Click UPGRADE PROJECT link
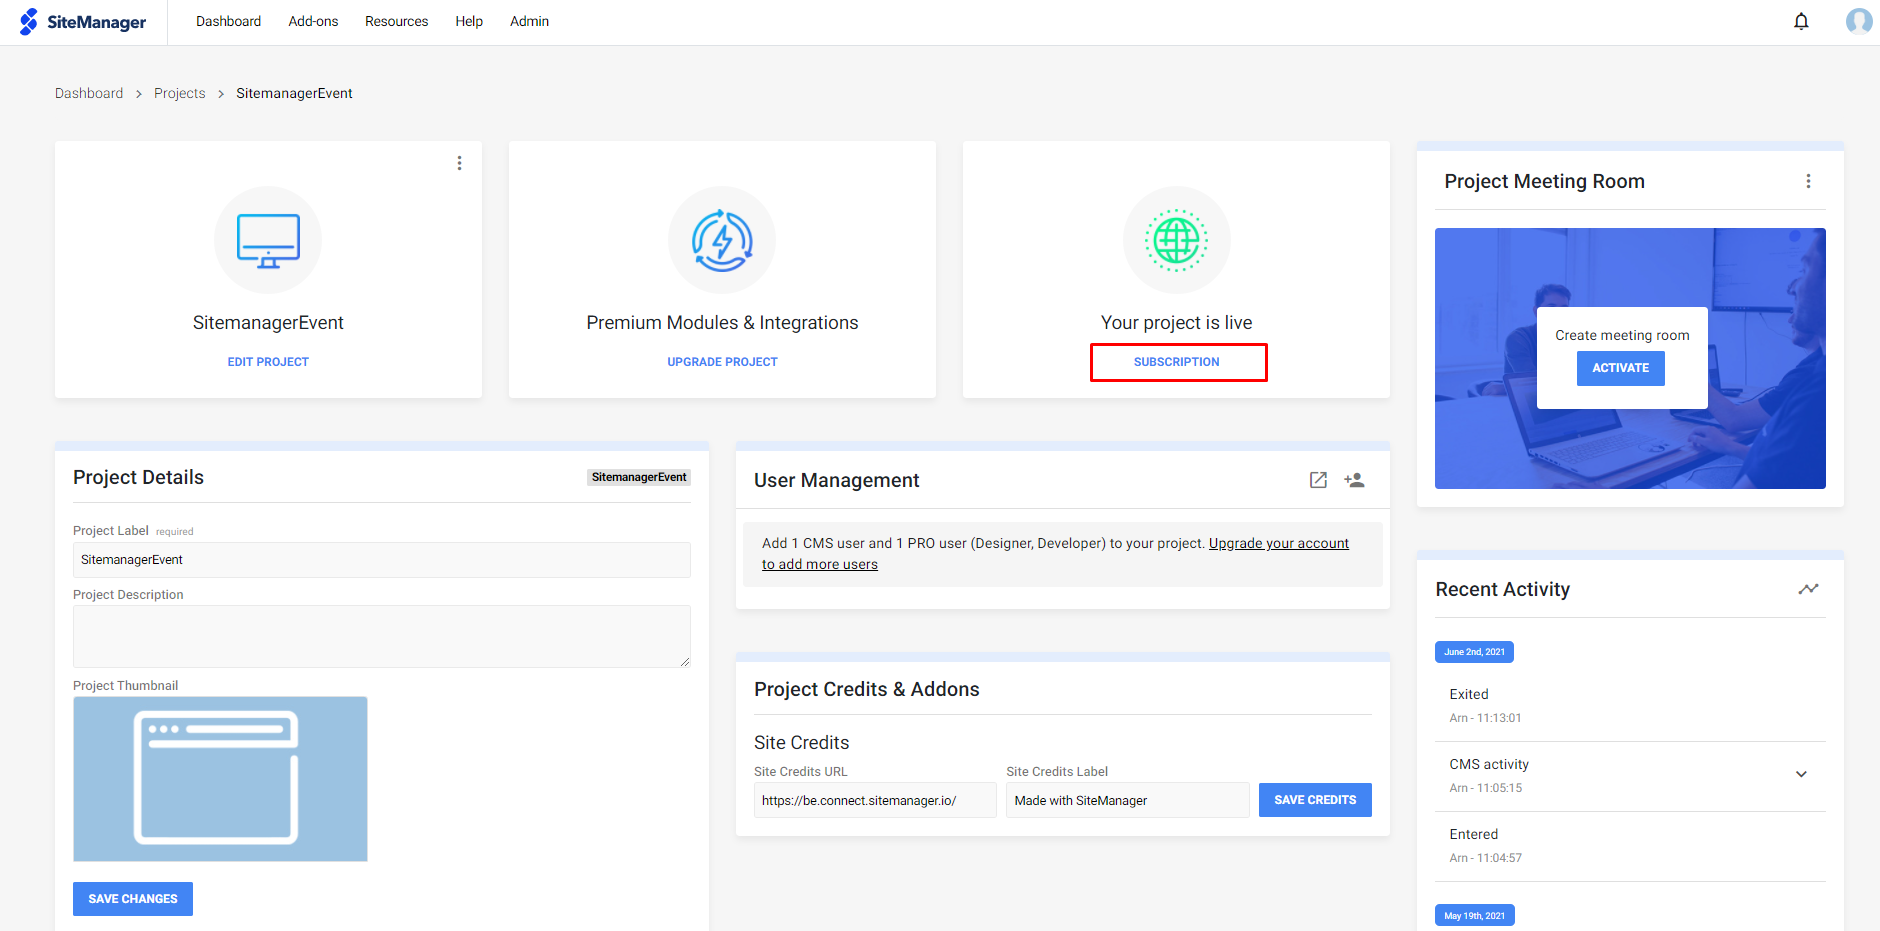This screenshot has width=1880, height=931. (x=722, y=362)
